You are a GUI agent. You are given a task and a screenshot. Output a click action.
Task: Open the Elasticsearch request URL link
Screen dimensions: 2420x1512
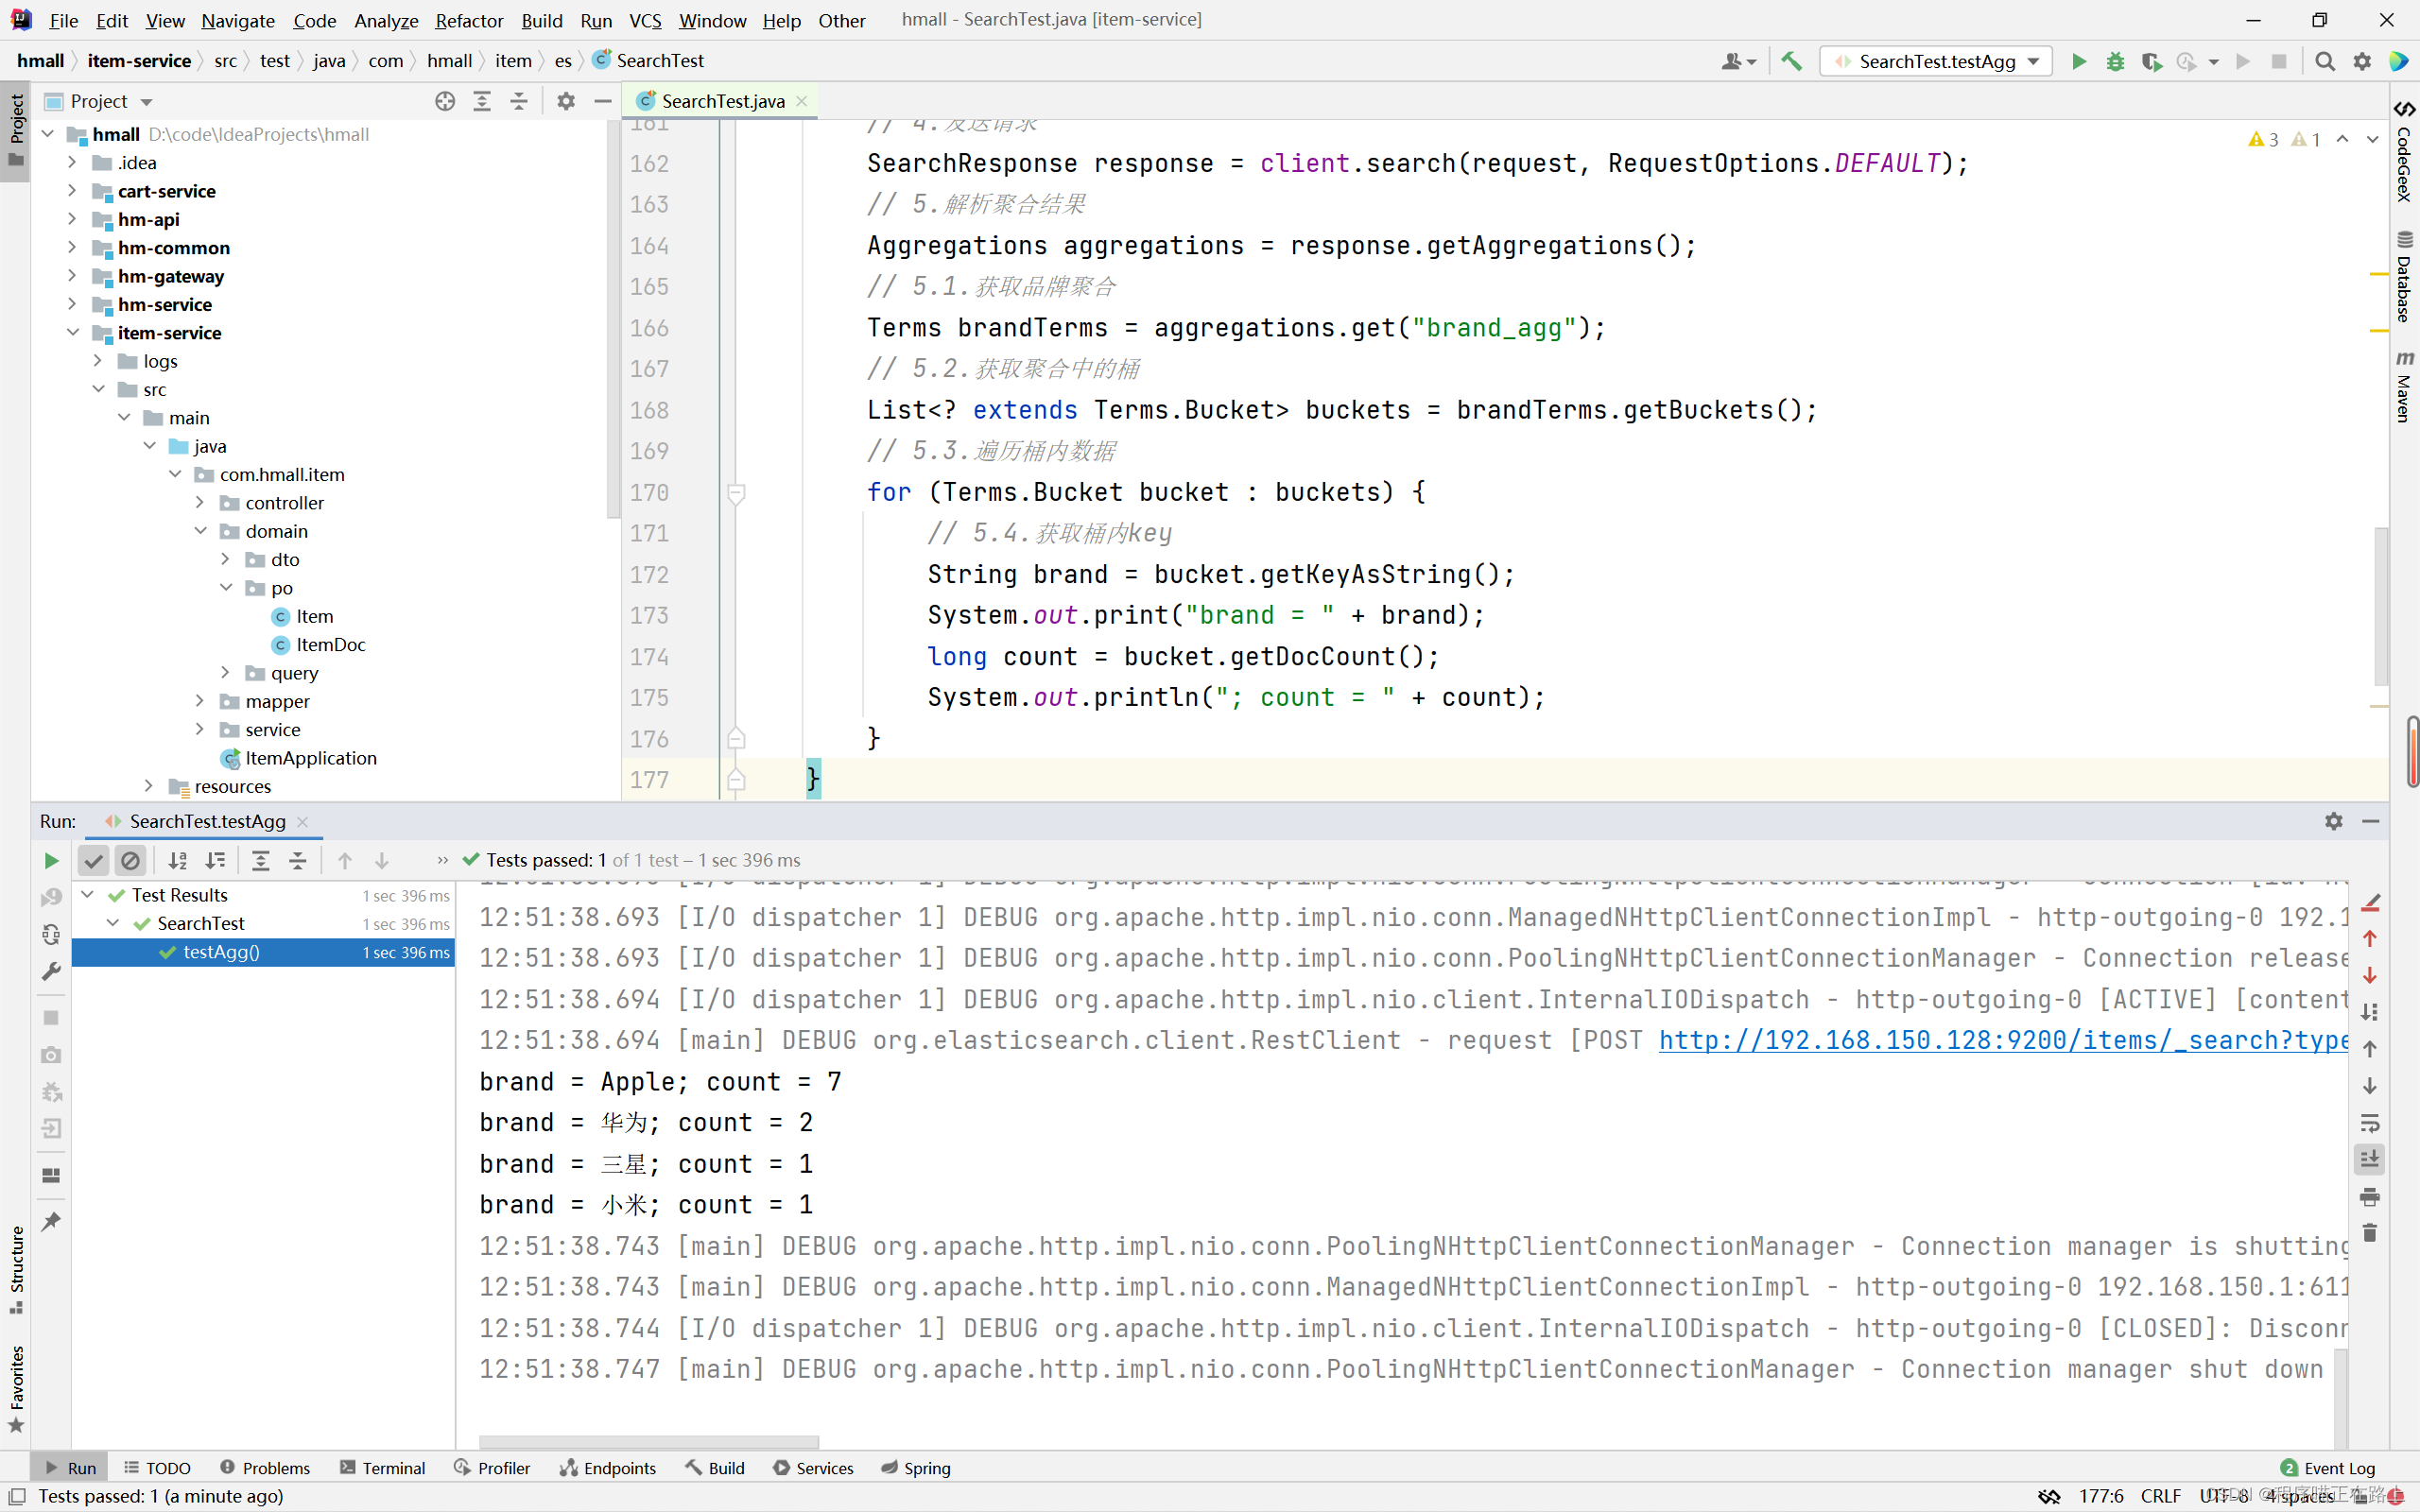click(x=2002, y=1040)
